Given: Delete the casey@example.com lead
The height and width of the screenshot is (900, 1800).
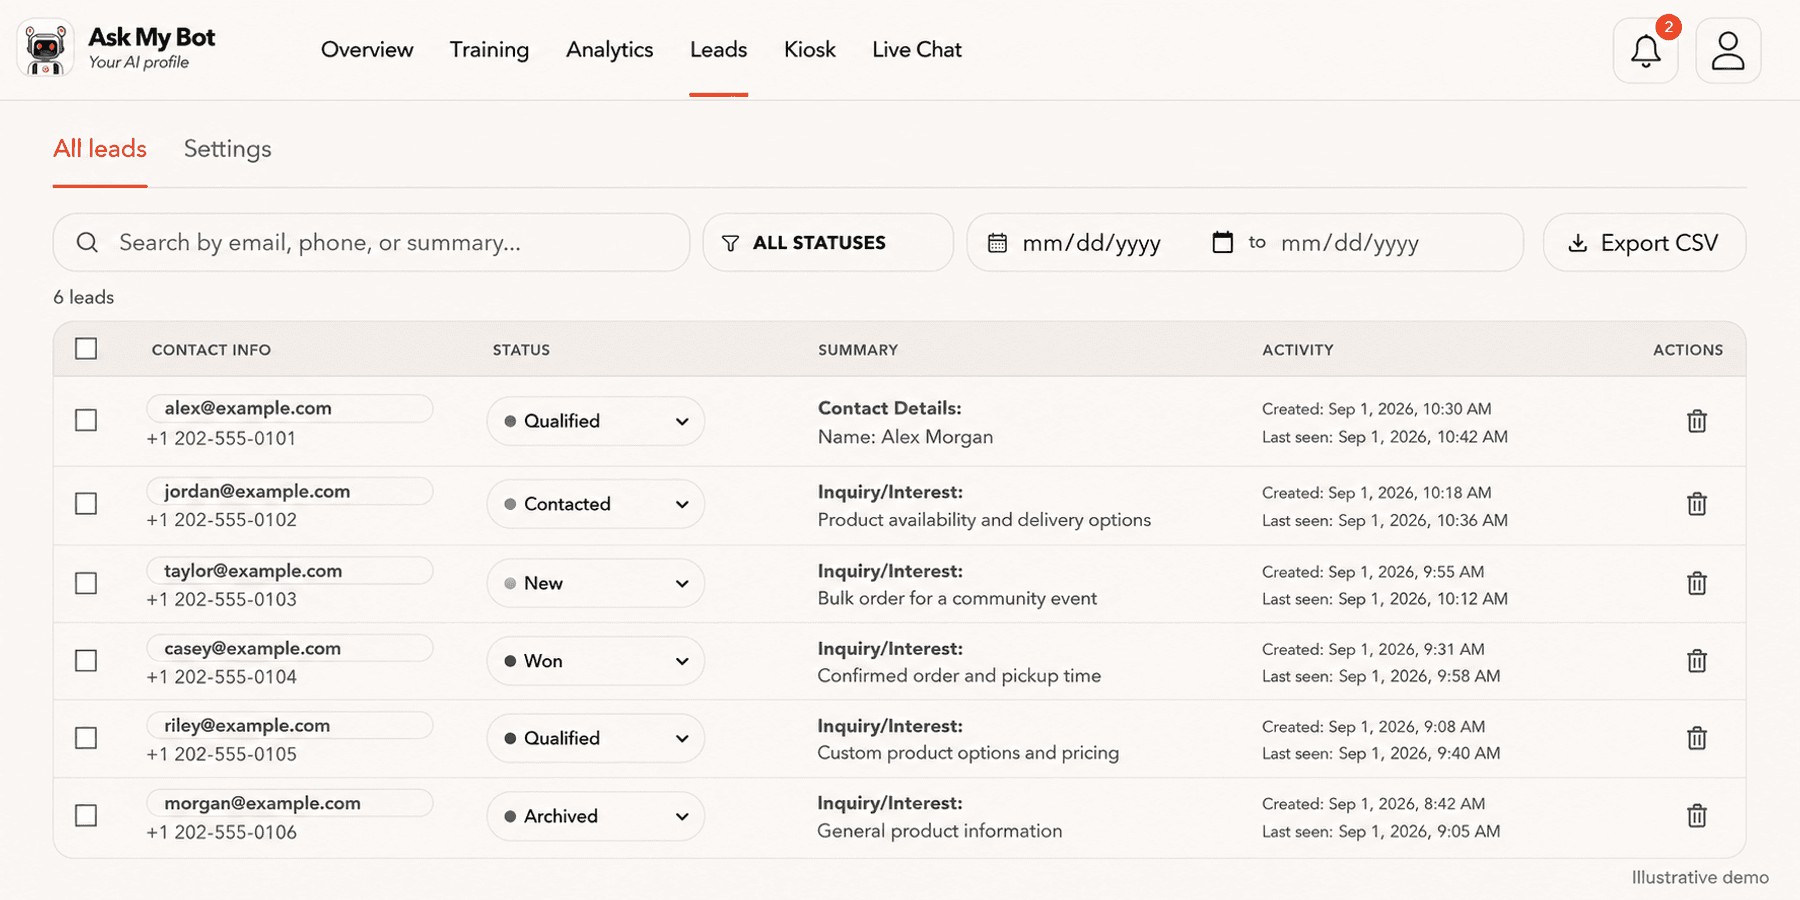Looking at the screenshot, I should click(x=1697, y=661).
